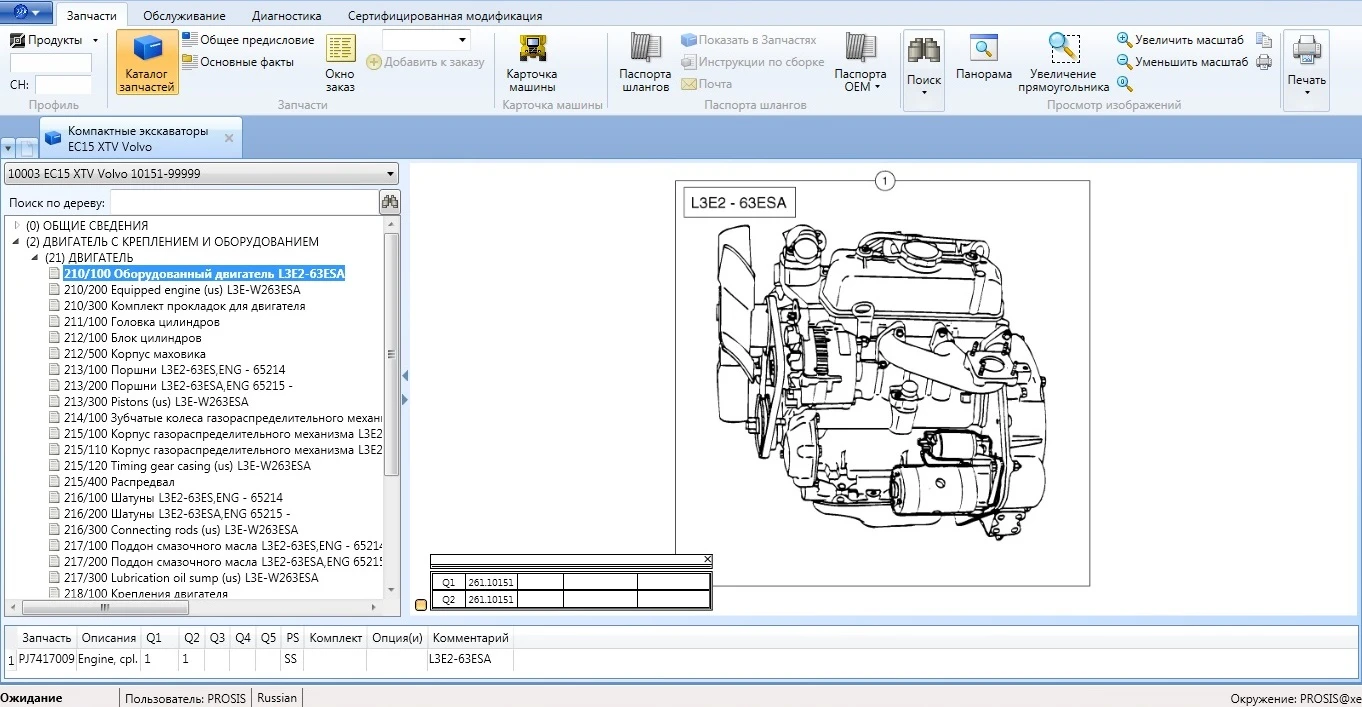Click Уменьшить масштаб zoom out
Screen dimensions: 1362x707
coord(1183,62)
